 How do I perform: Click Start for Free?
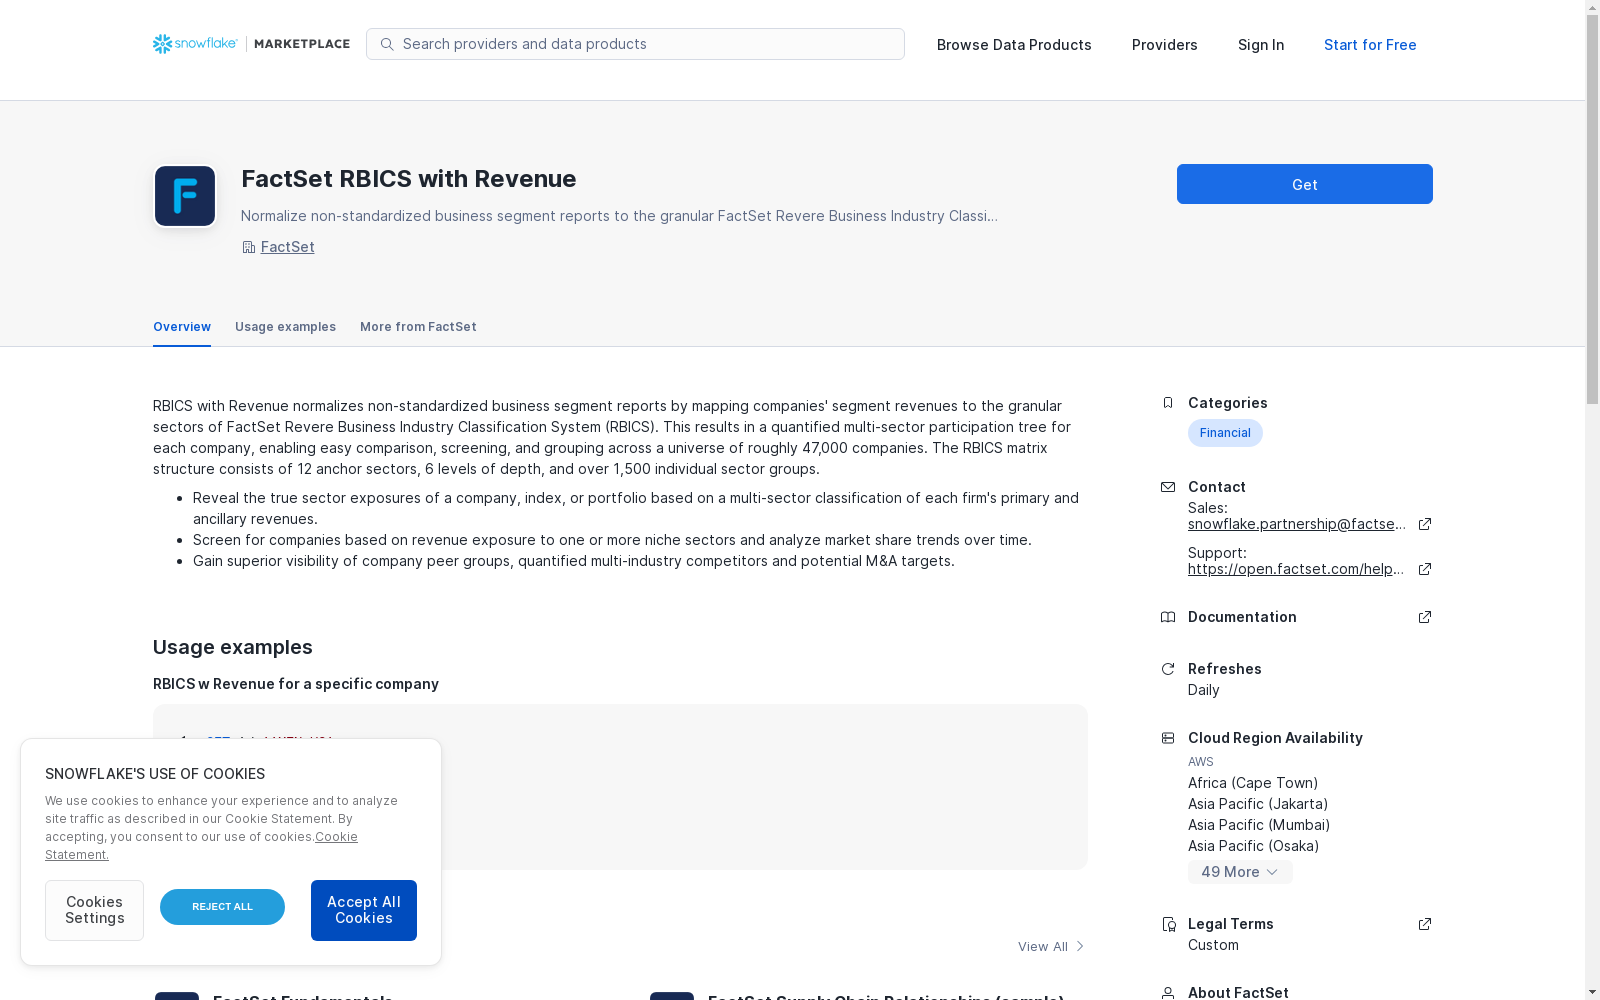1370,45
